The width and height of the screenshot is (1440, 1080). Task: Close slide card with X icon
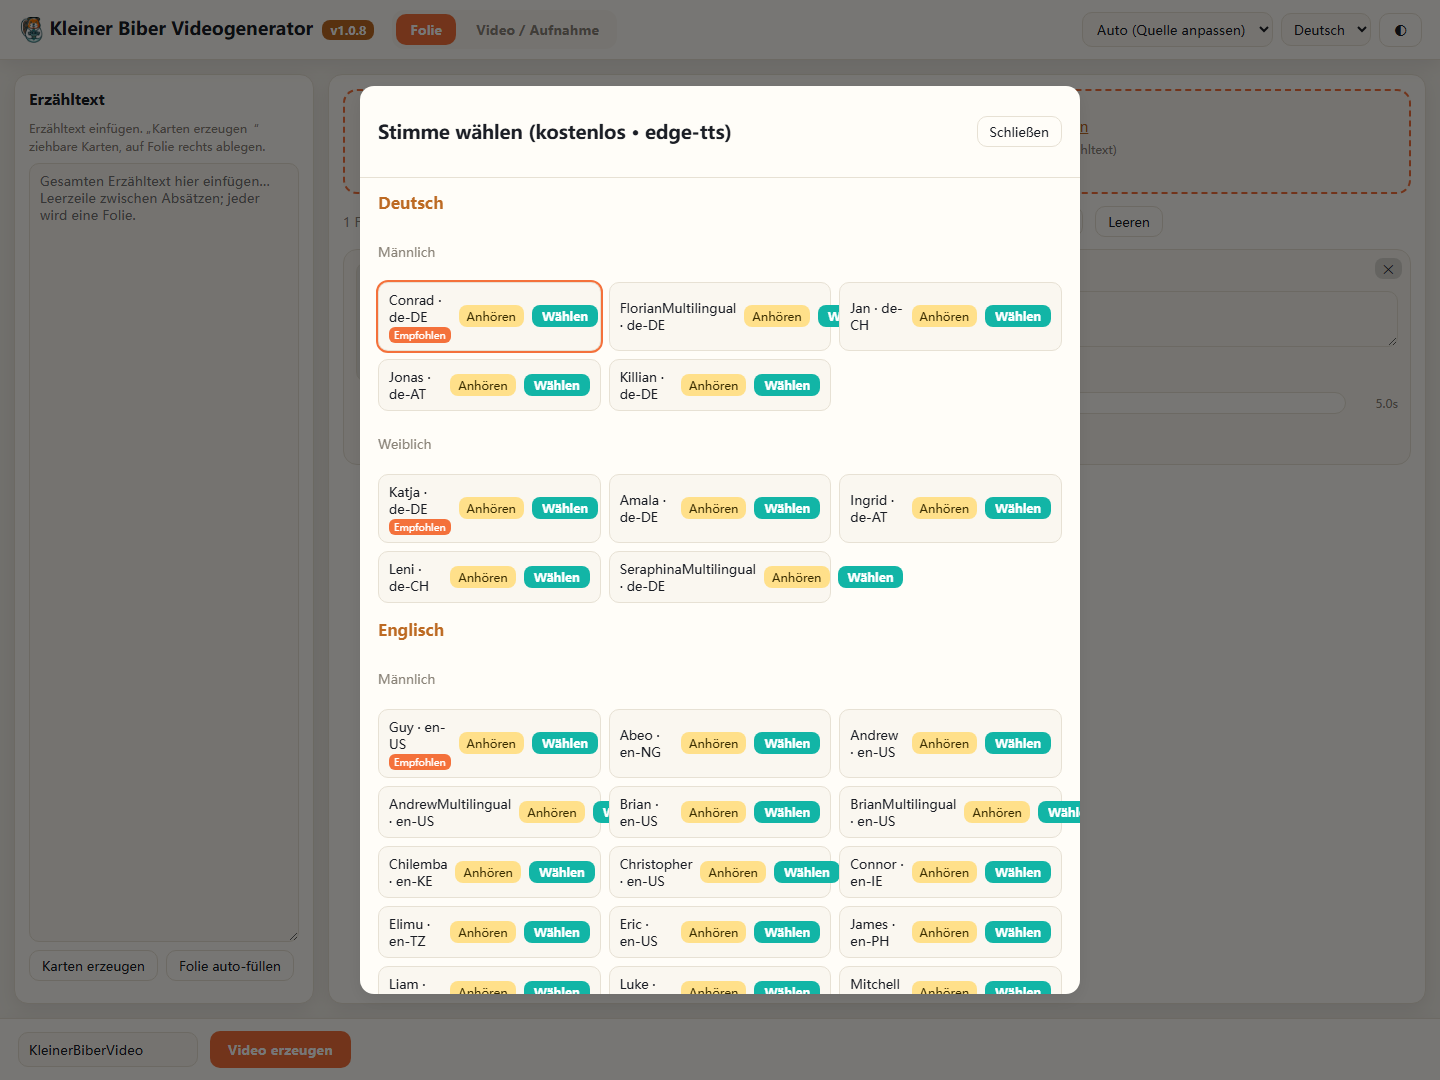(1388, 269)
